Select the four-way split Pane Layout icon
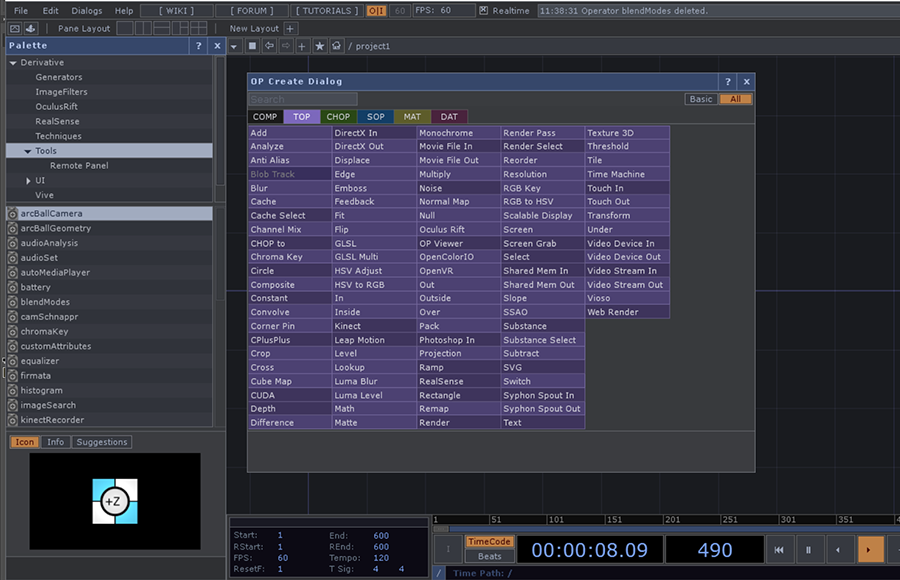This screenshot has height=580, width=900. click(198, 28)
